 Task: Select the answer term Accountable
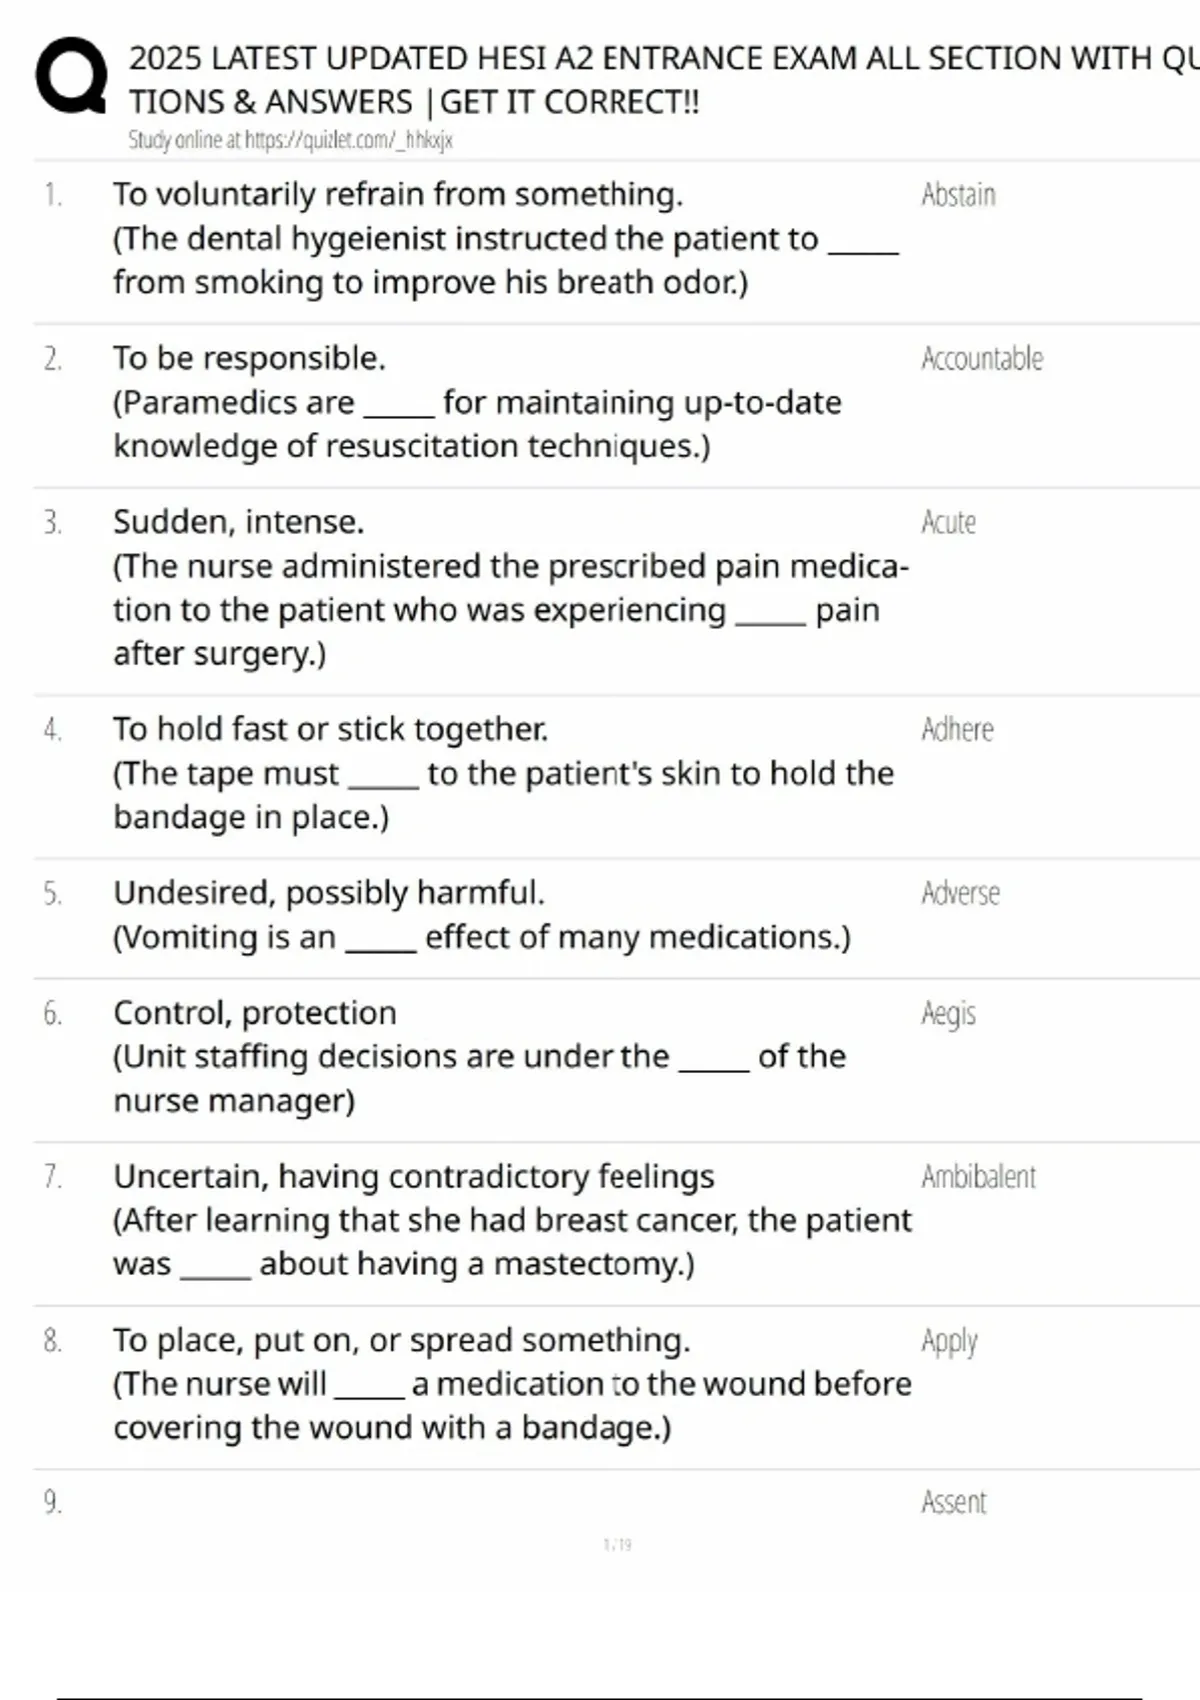coord(981,359)
